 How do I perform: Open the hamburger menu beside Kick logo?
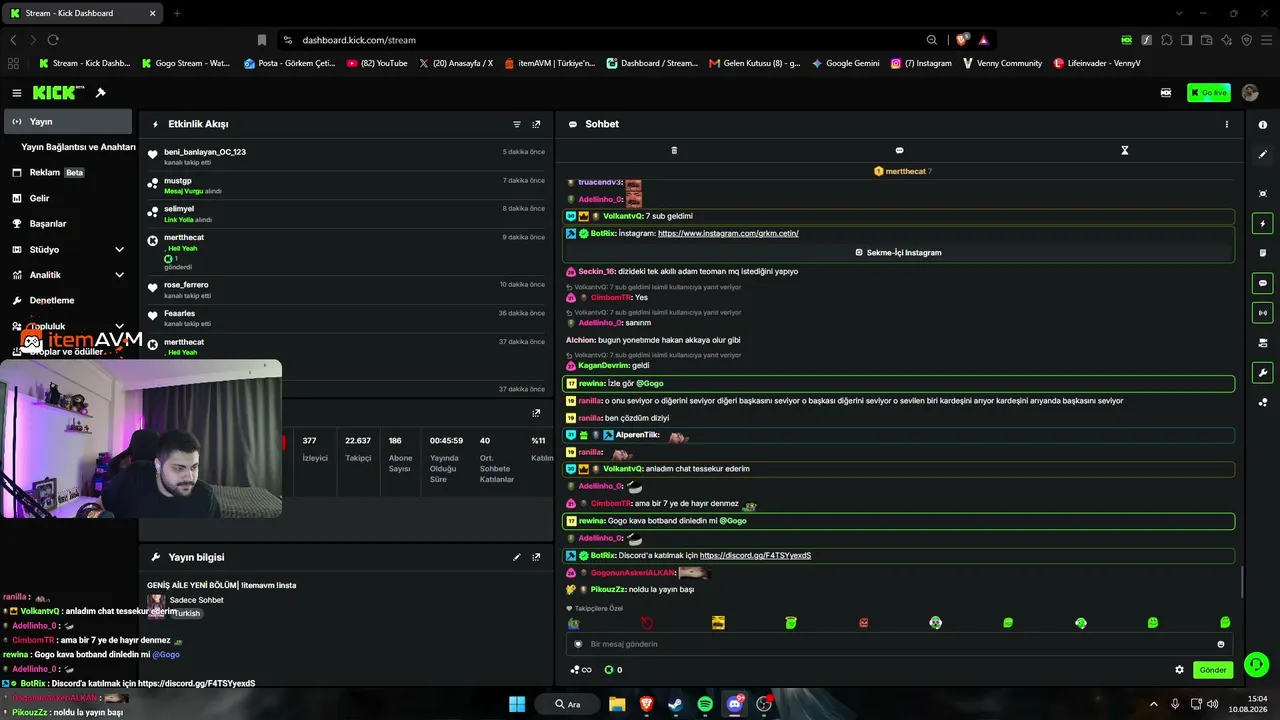17,93
